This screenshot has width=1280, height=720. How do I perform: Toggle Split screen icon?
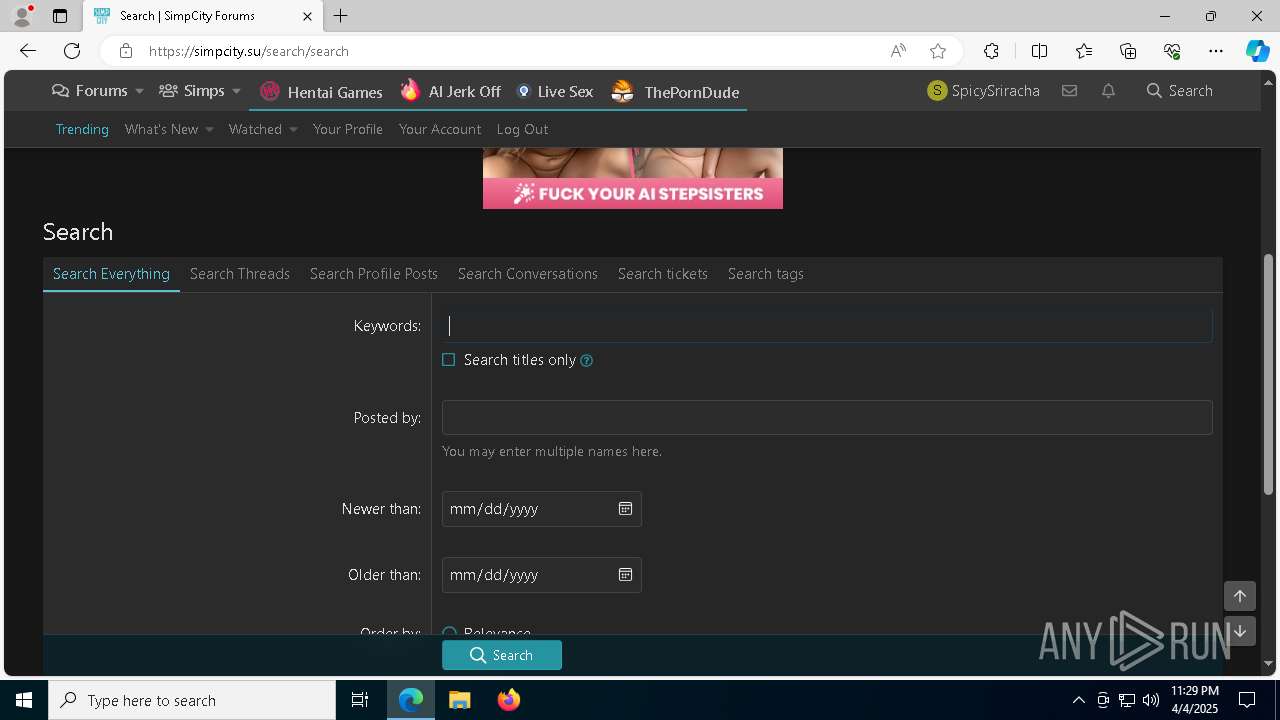pos(1039,51)
